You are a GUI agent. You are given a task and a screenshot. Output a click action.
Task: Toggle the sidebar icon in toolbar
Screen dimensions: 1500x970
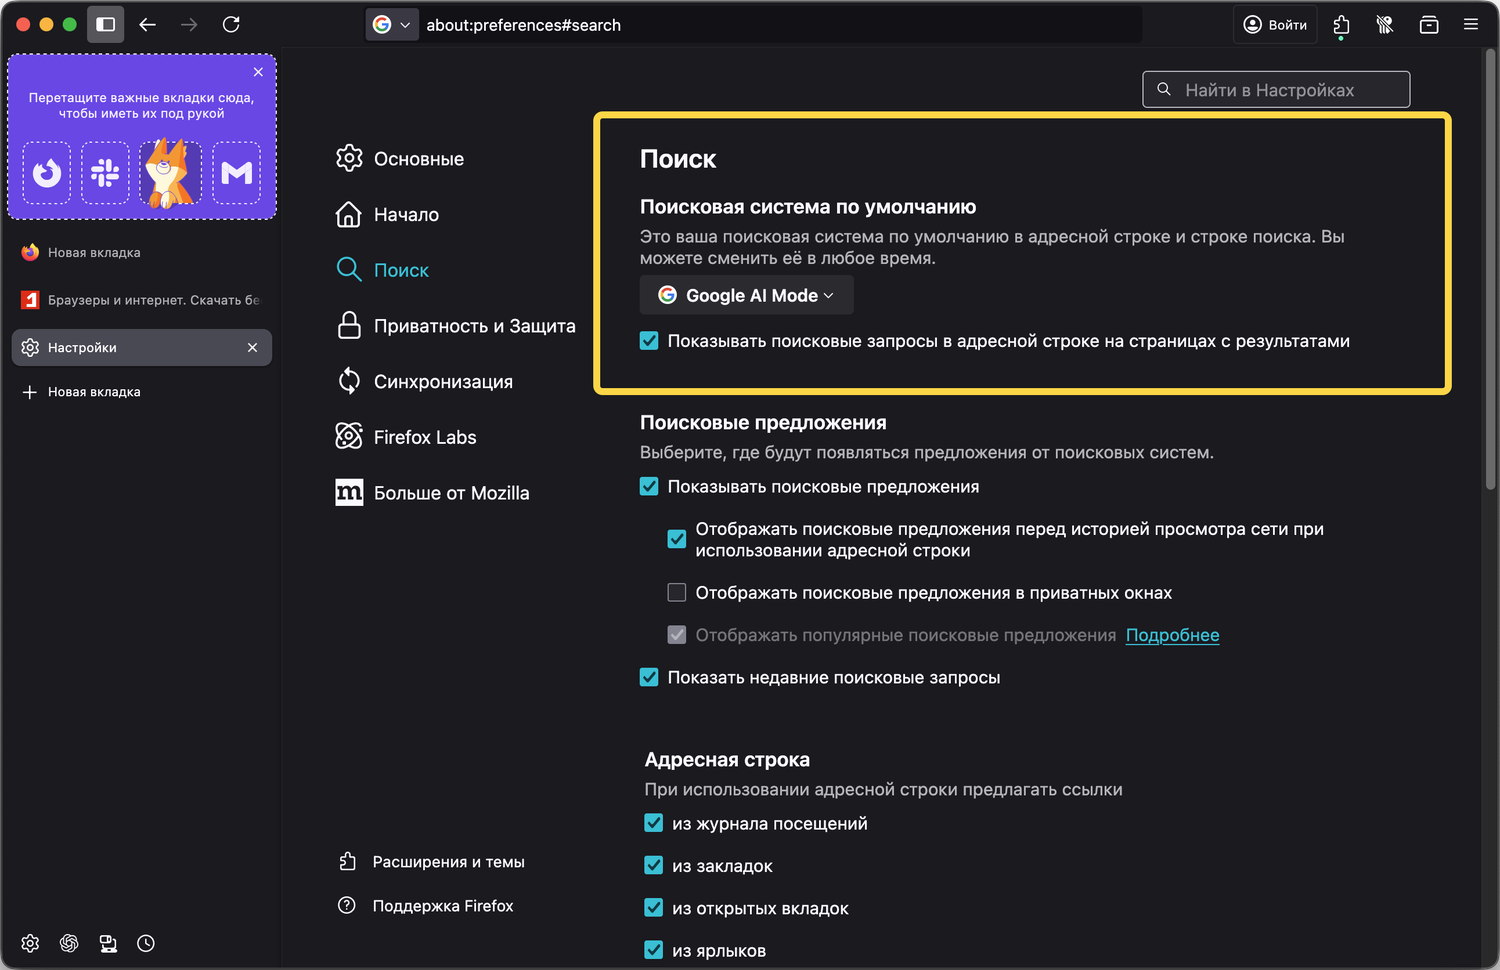tap(105, 24)
